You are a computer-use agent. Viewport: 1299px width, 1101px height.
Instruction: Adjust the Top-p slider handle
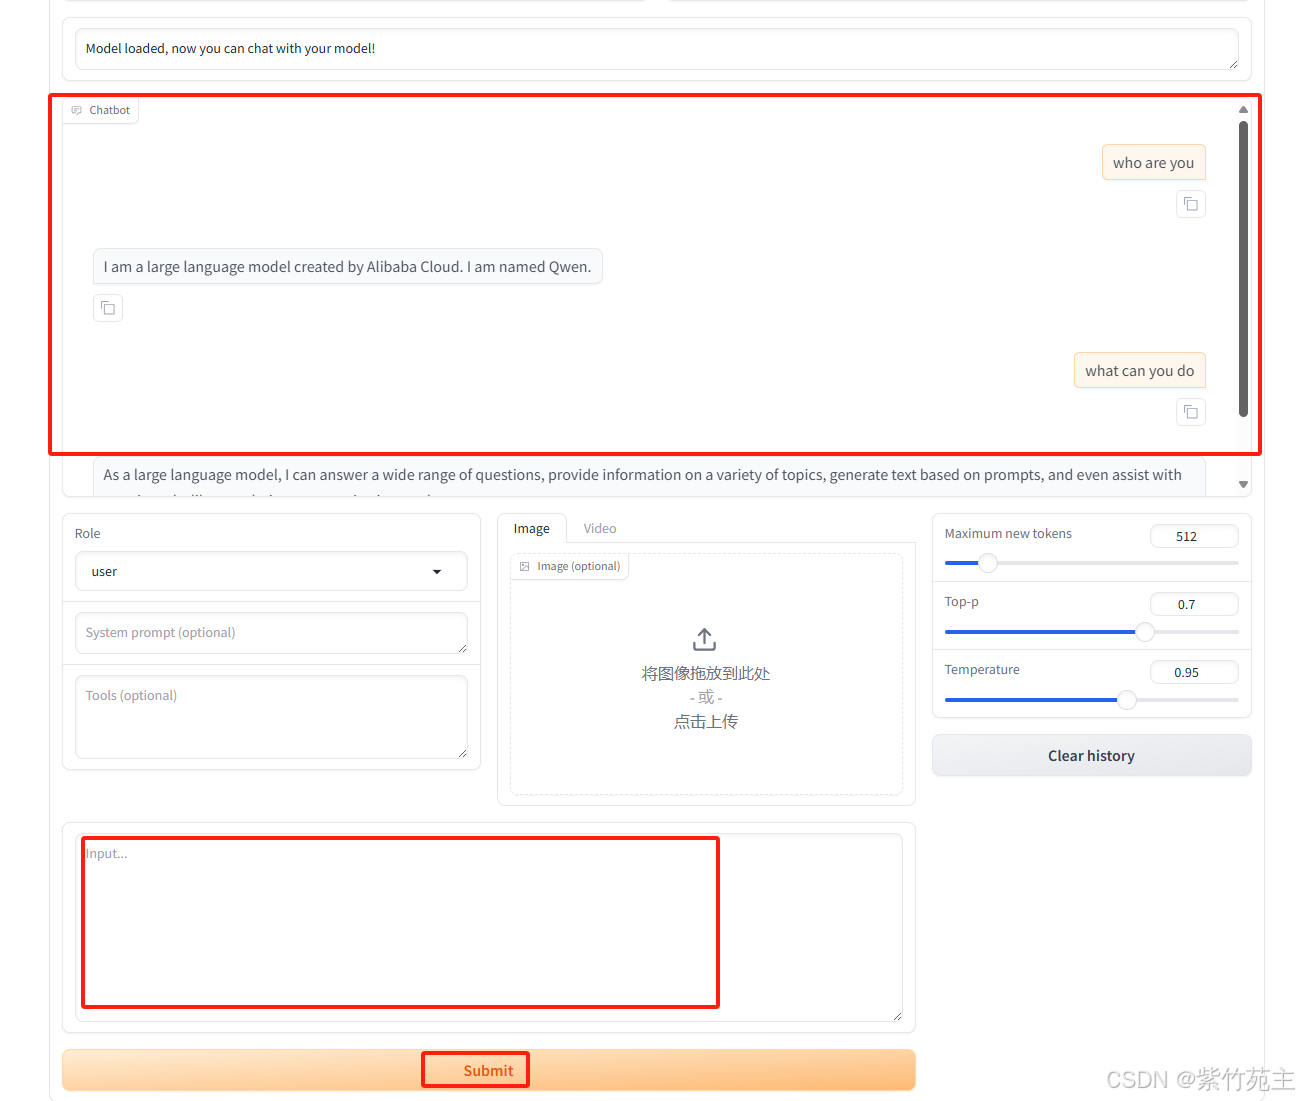[1145, 632]
